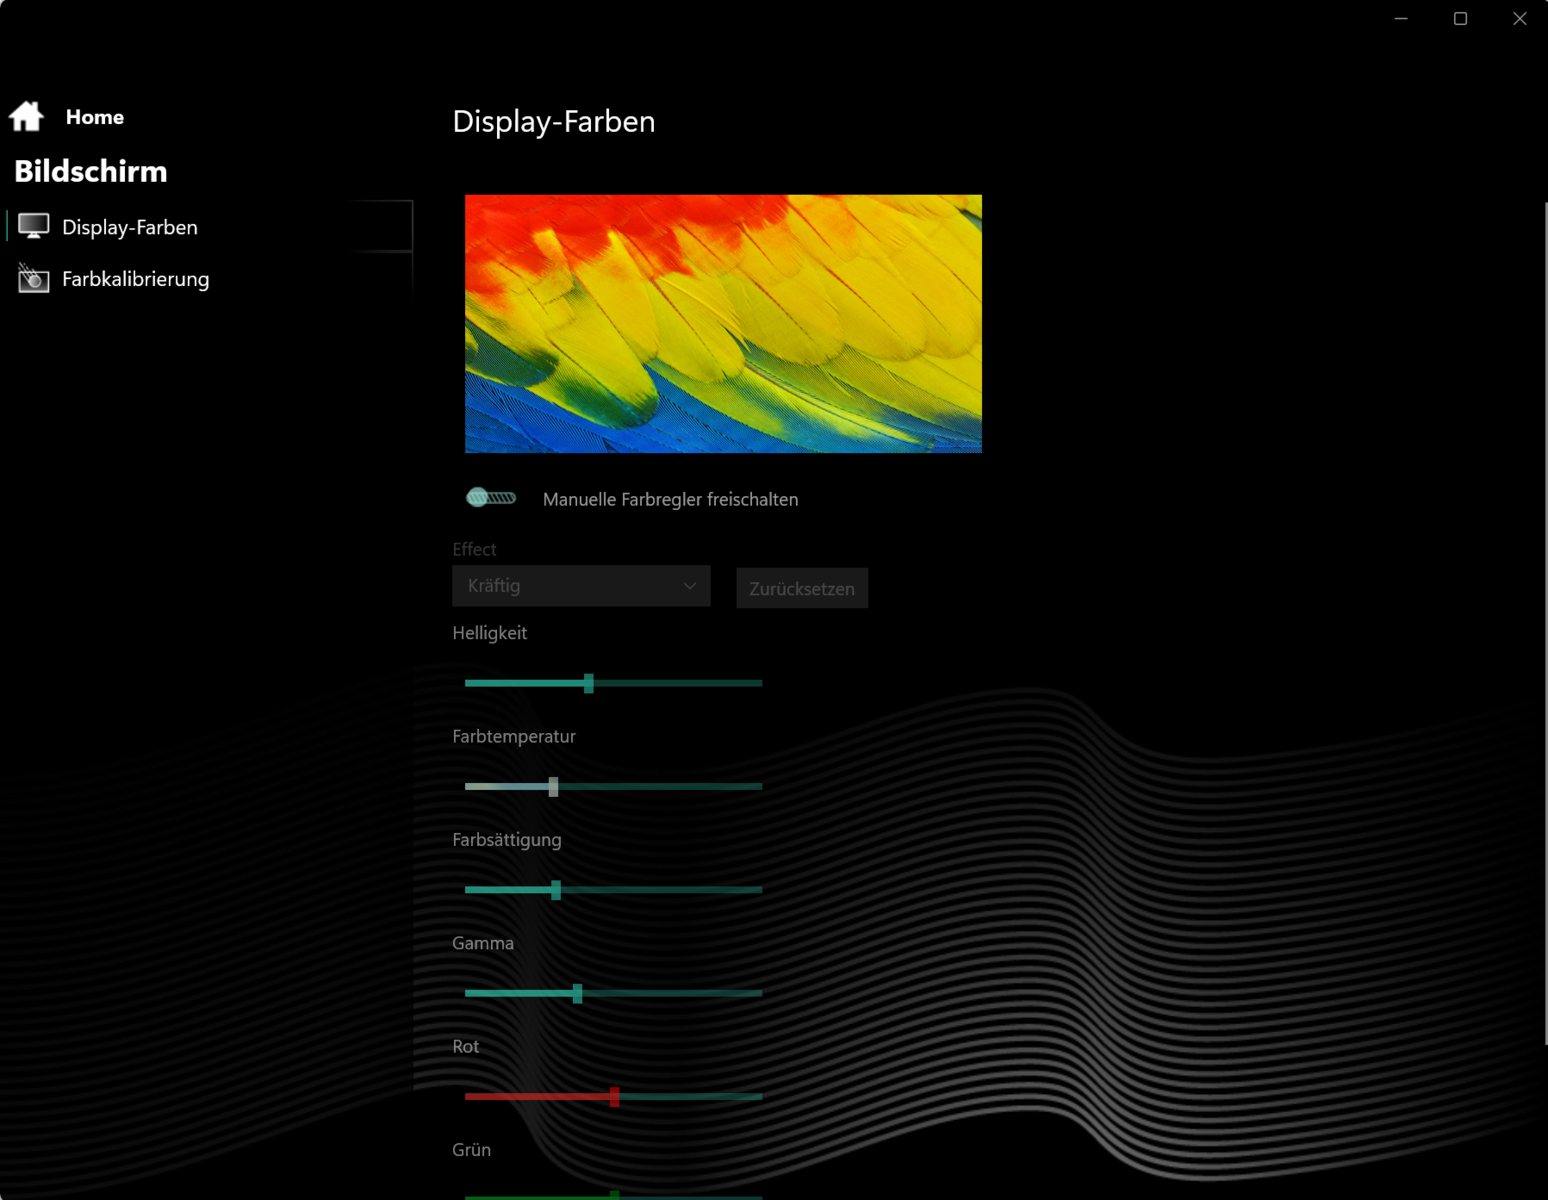Click the Gamma label

point(483,943)
